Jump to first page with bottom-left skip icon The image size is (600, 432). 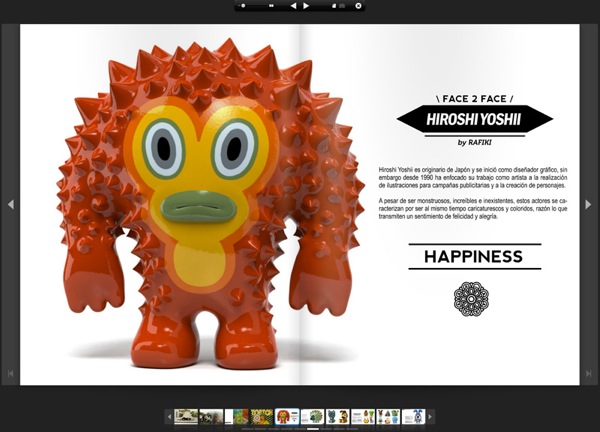tap(11, 373)
